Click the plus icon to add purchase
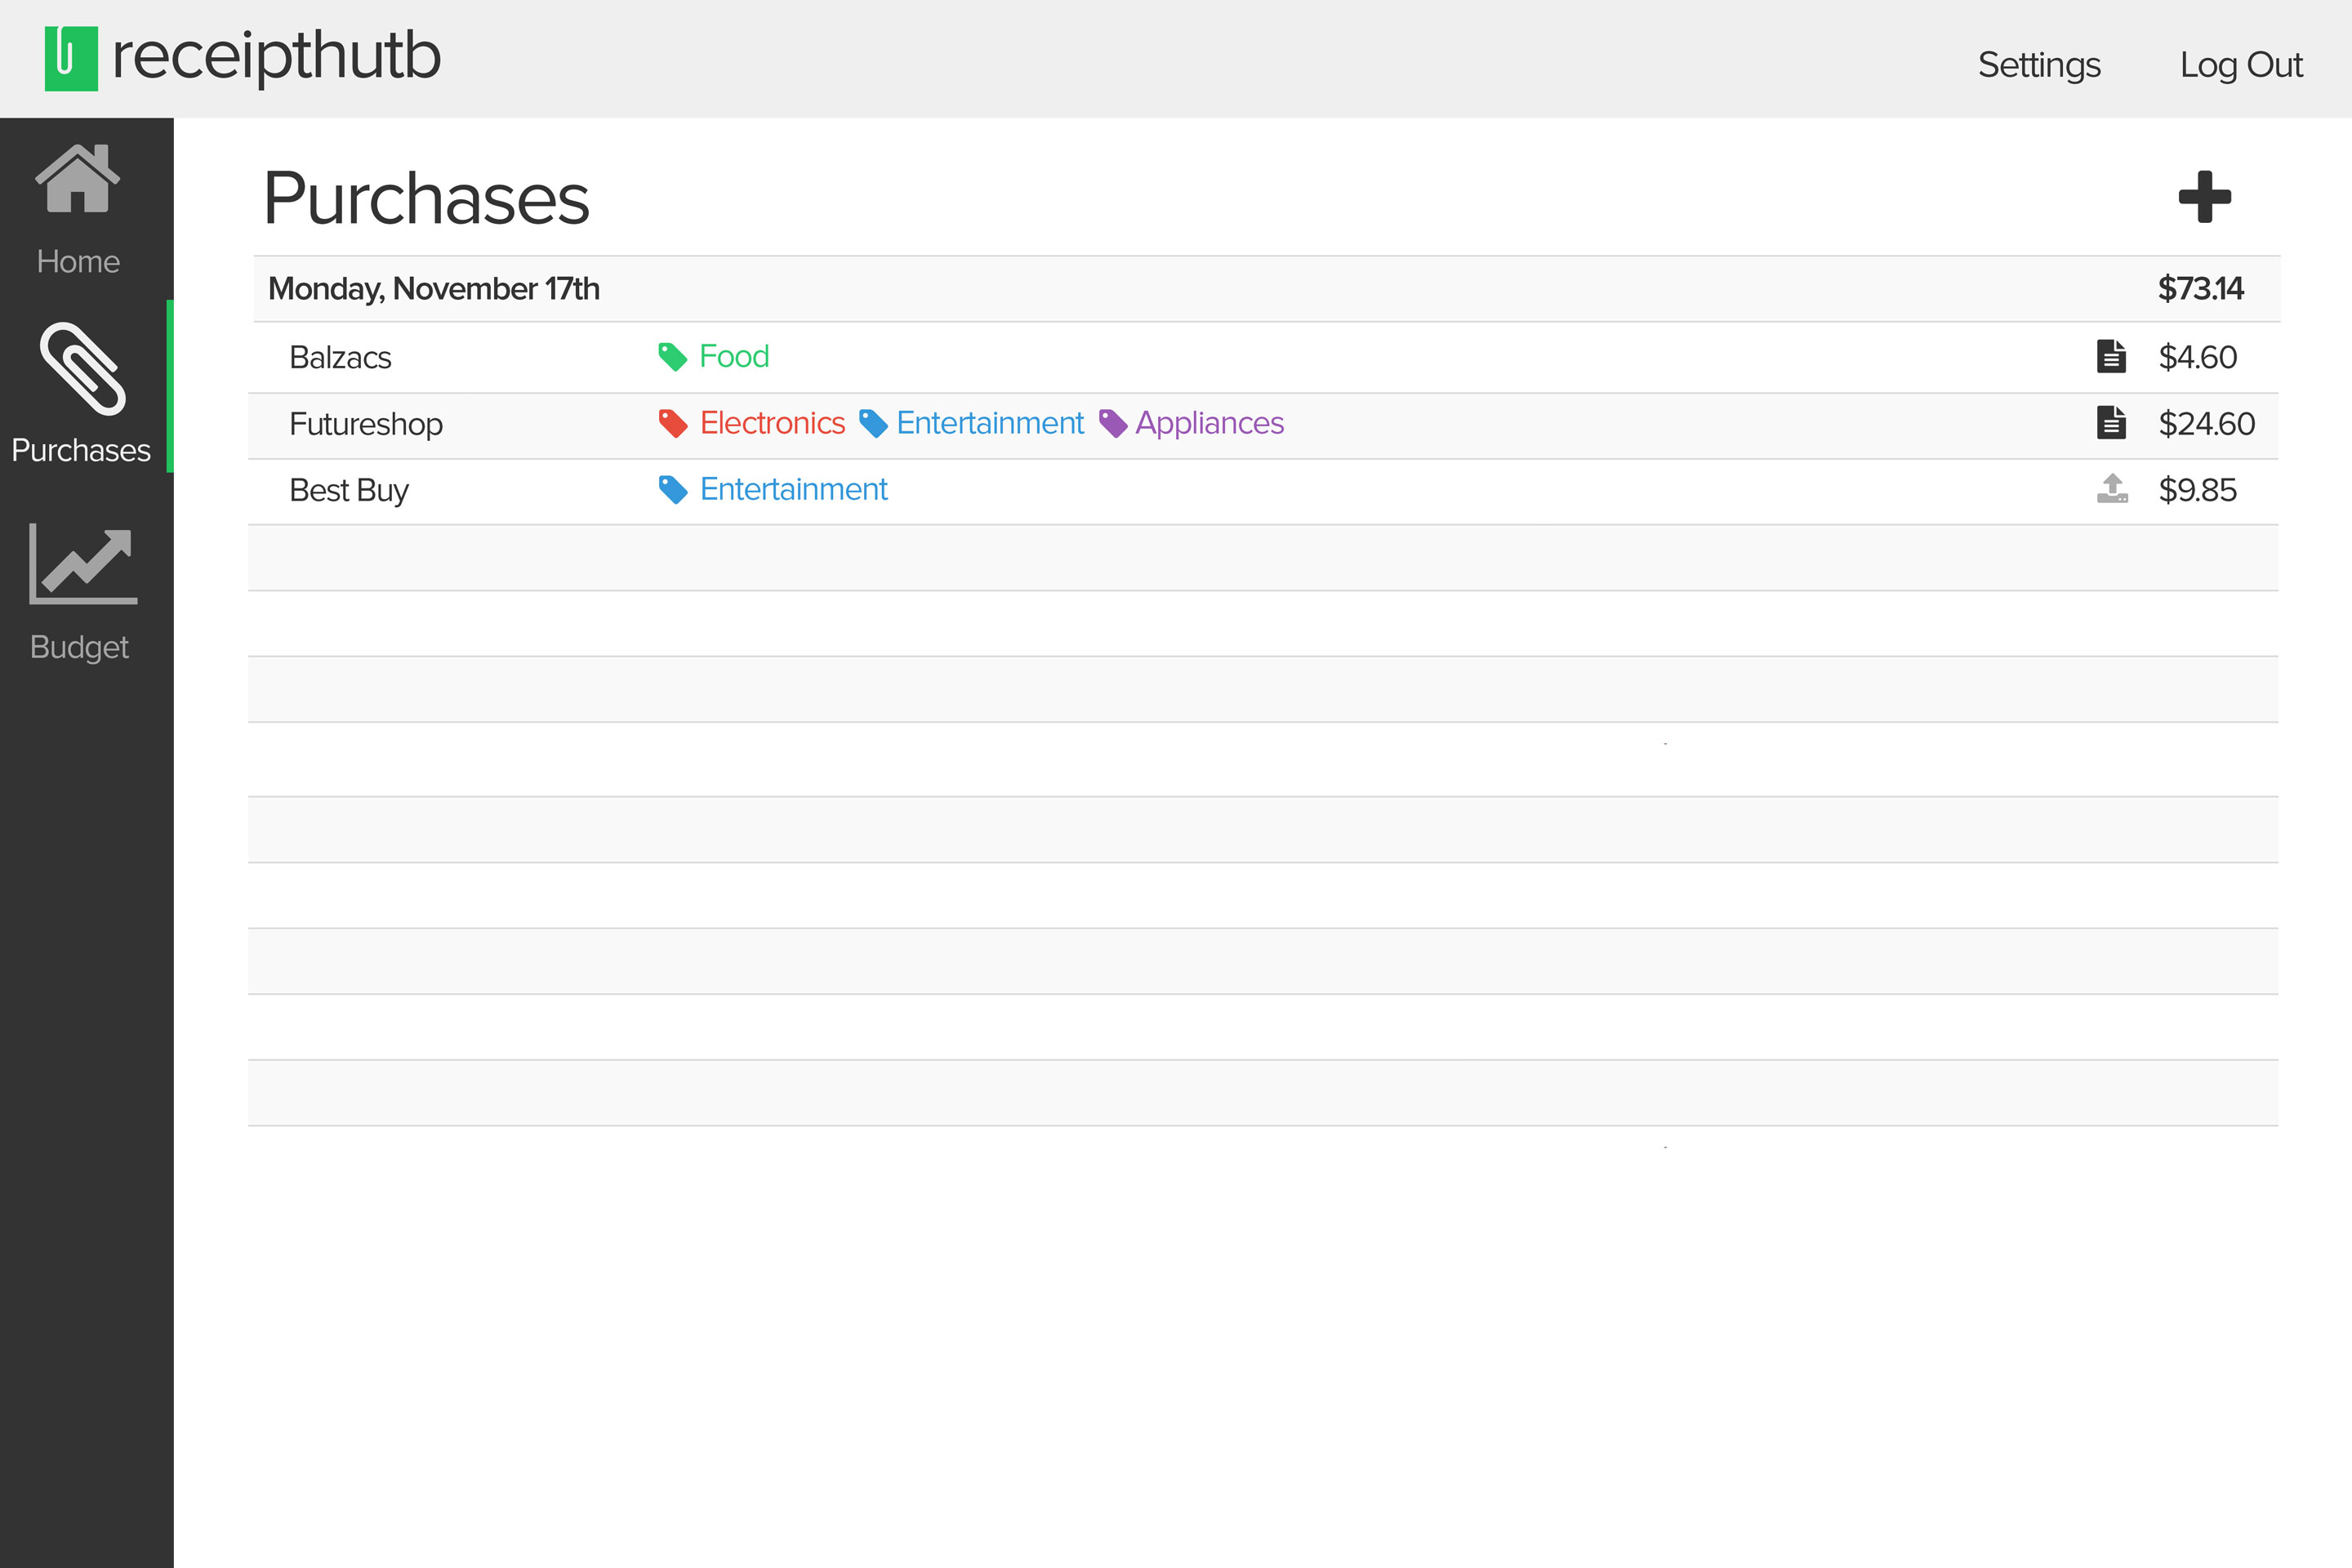2352x1568 pixels. [2204, 197]
